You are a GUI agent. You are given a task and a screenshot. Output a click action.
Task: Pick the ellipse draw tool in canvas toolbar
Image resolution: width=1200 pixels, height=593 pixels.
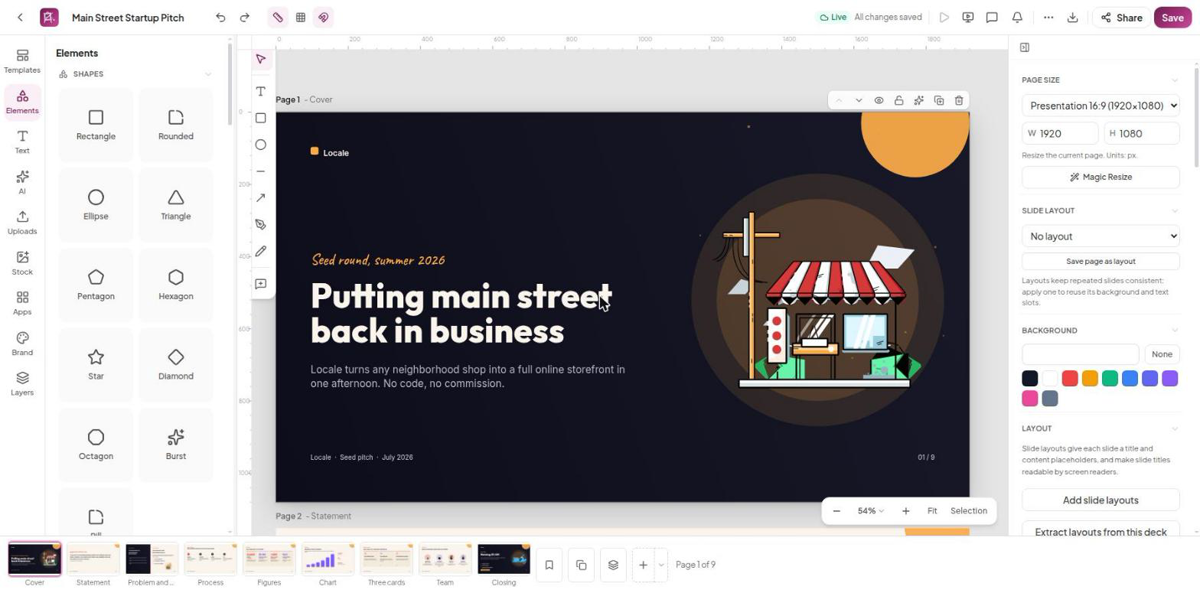(261, 145)
